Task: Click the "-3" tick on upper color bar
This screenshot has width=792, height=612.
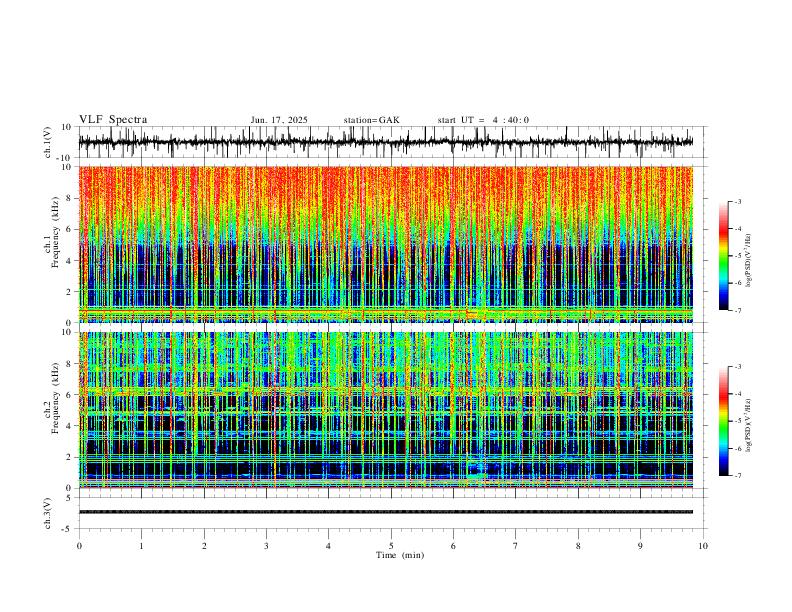Action: point(738,202)
